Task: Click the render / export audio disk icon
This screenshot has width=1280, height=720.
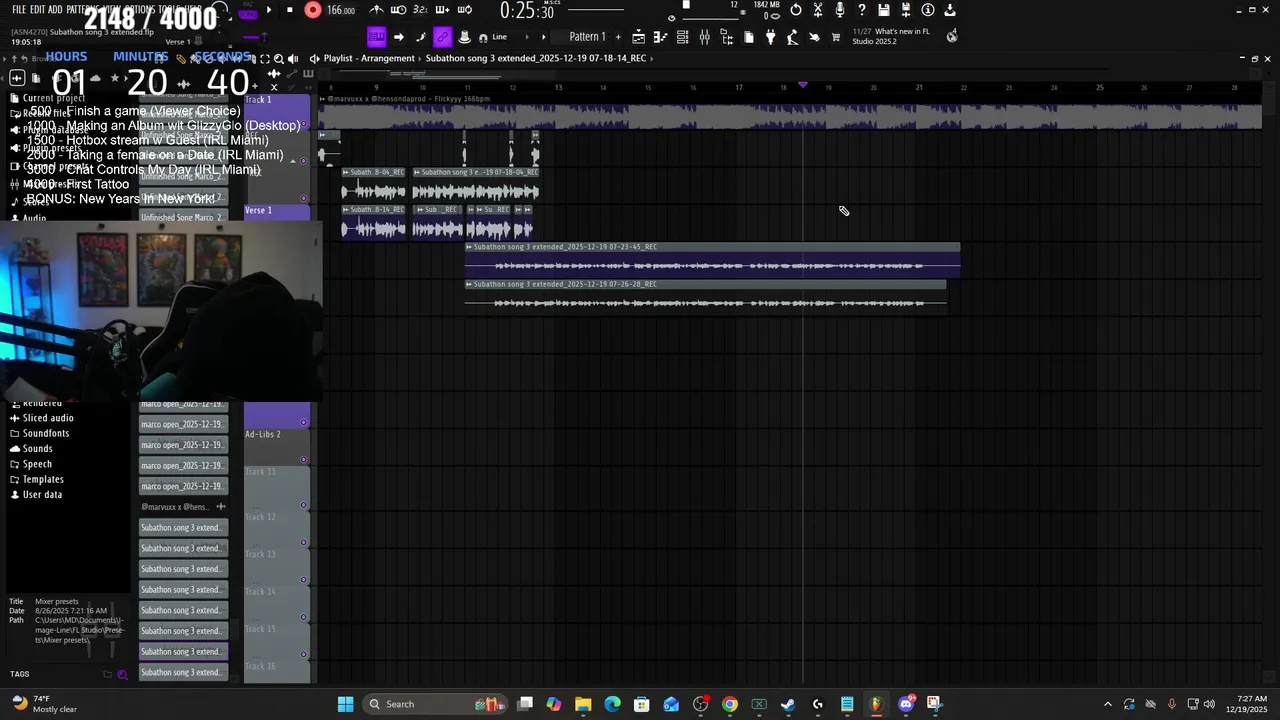Action: tap(906, 10)
